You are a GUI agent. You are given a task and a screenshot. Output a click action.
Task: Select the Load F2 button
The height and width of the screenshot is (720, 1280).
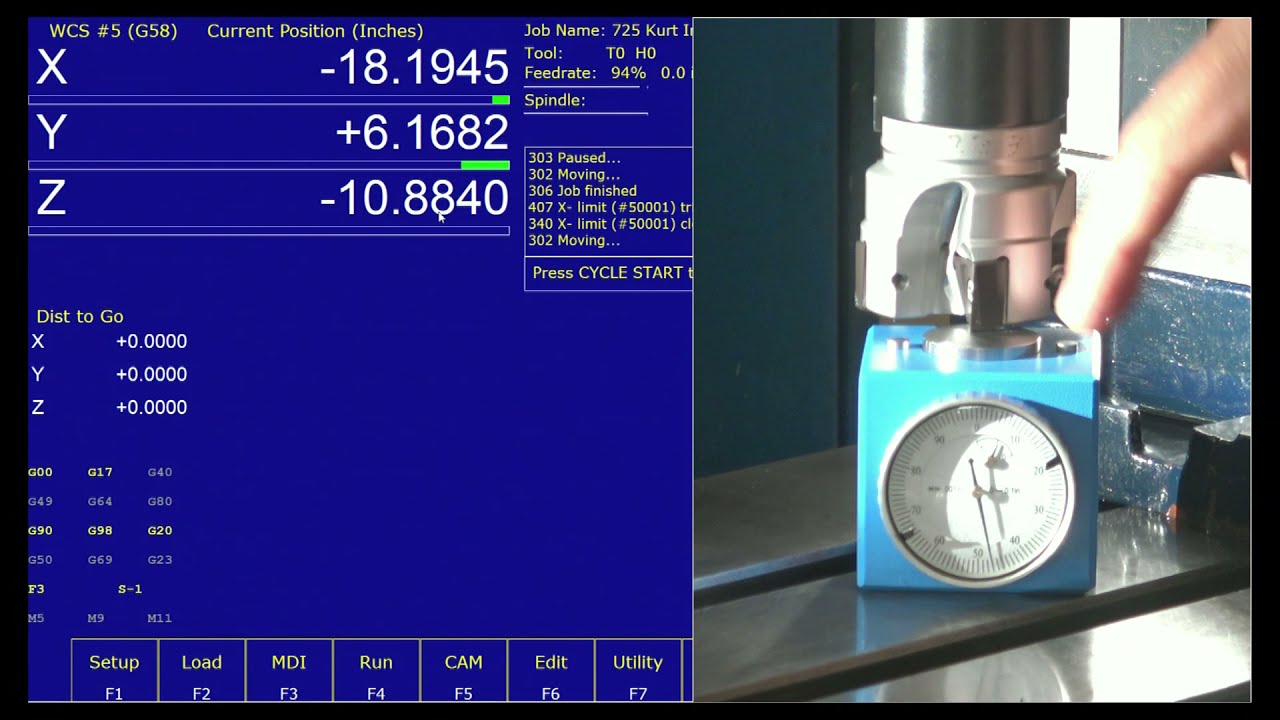(x=201, y=671)
